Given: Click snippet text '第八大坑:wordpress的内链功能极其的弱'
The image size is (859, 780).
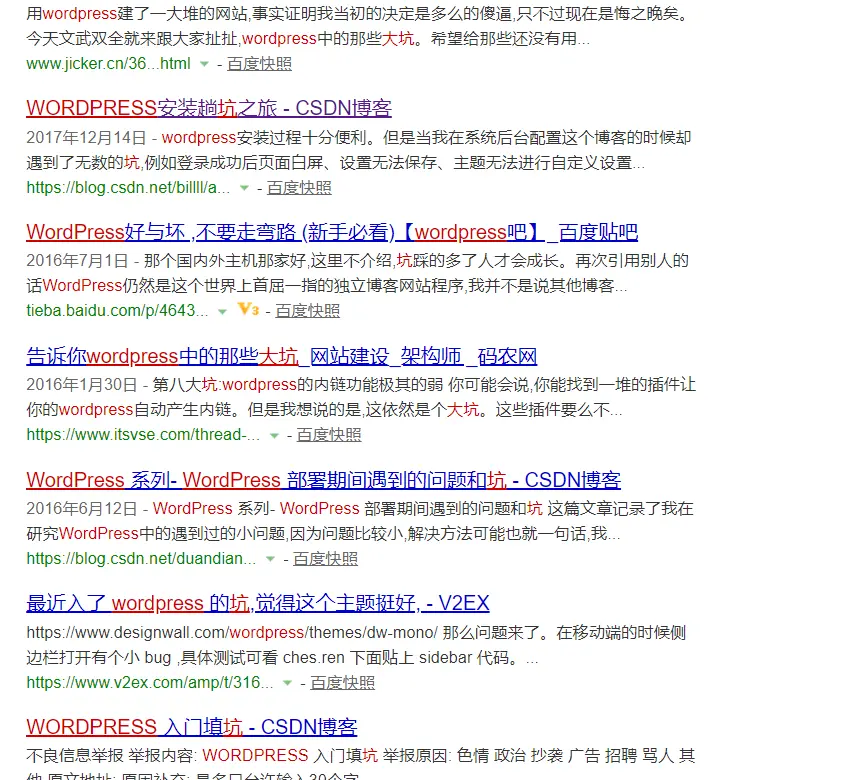Looking at the screenshot, I should click(297, 385).
